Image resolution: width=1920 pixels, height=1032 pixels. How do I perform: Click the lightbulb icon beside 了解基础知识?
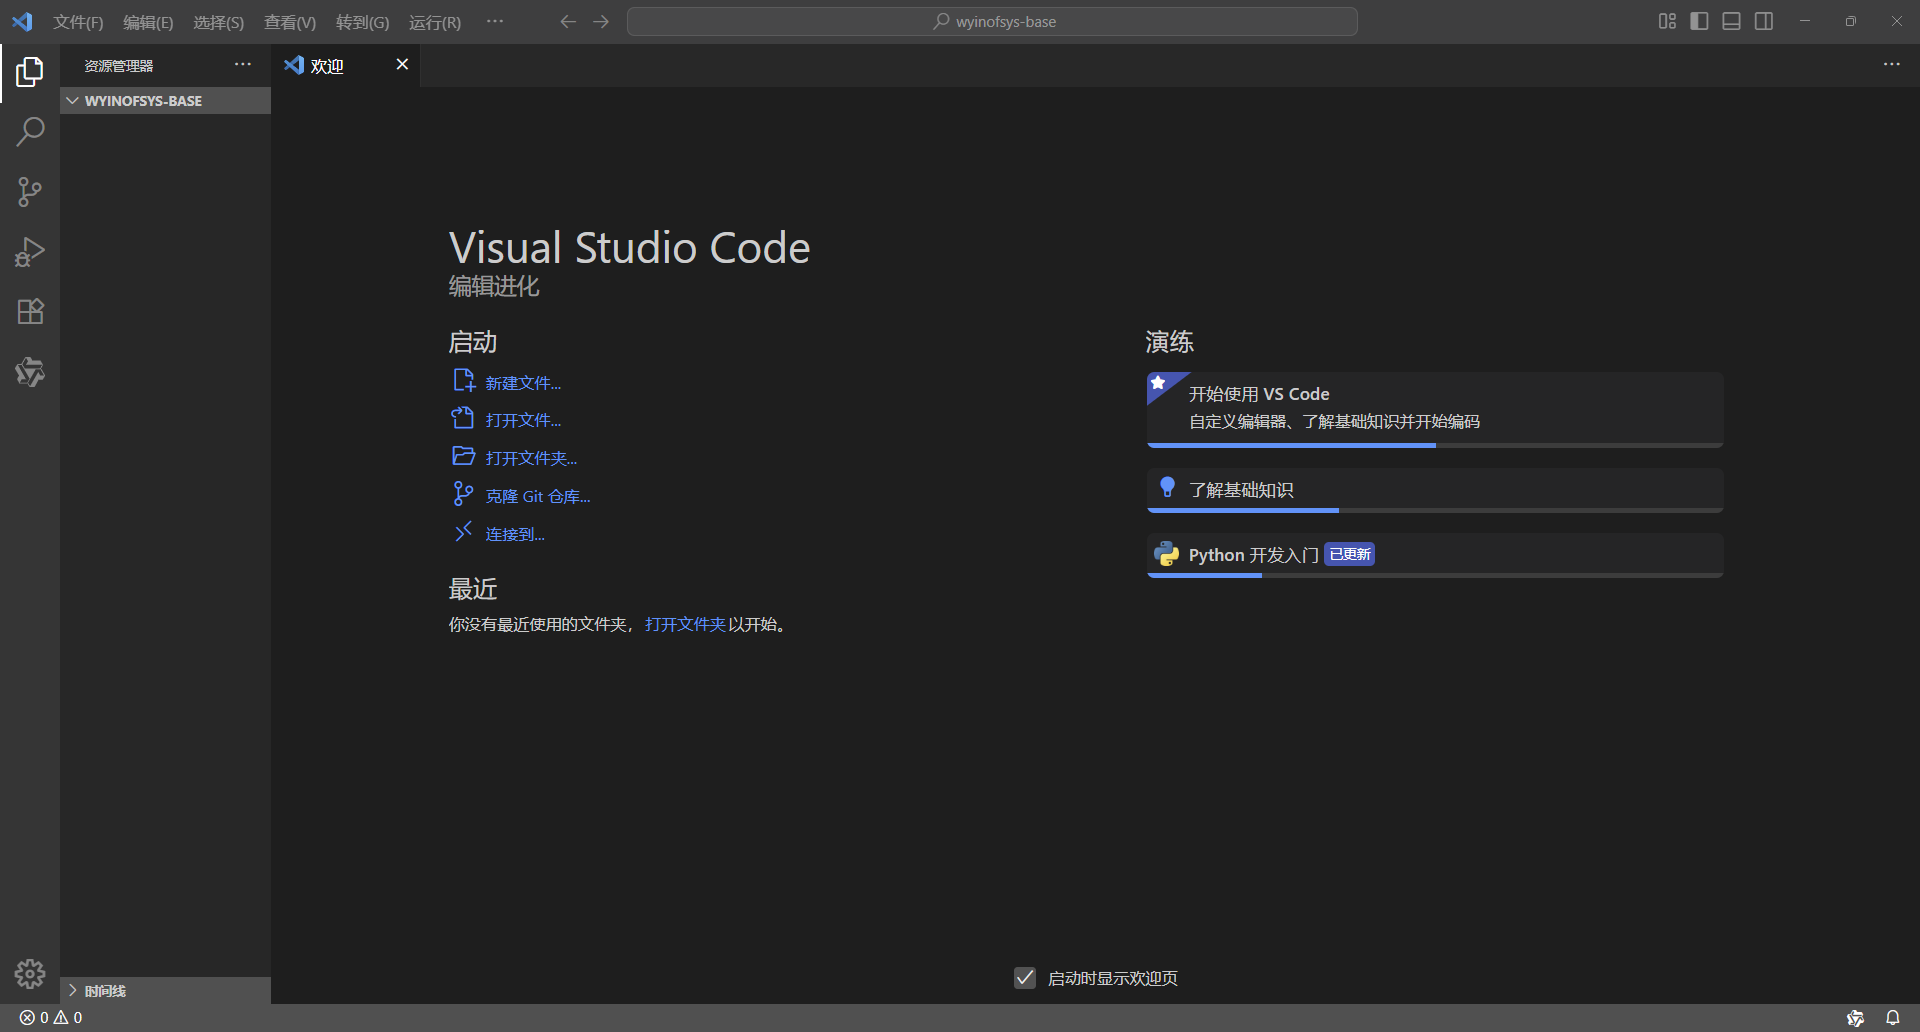[x=1166, y=488]
